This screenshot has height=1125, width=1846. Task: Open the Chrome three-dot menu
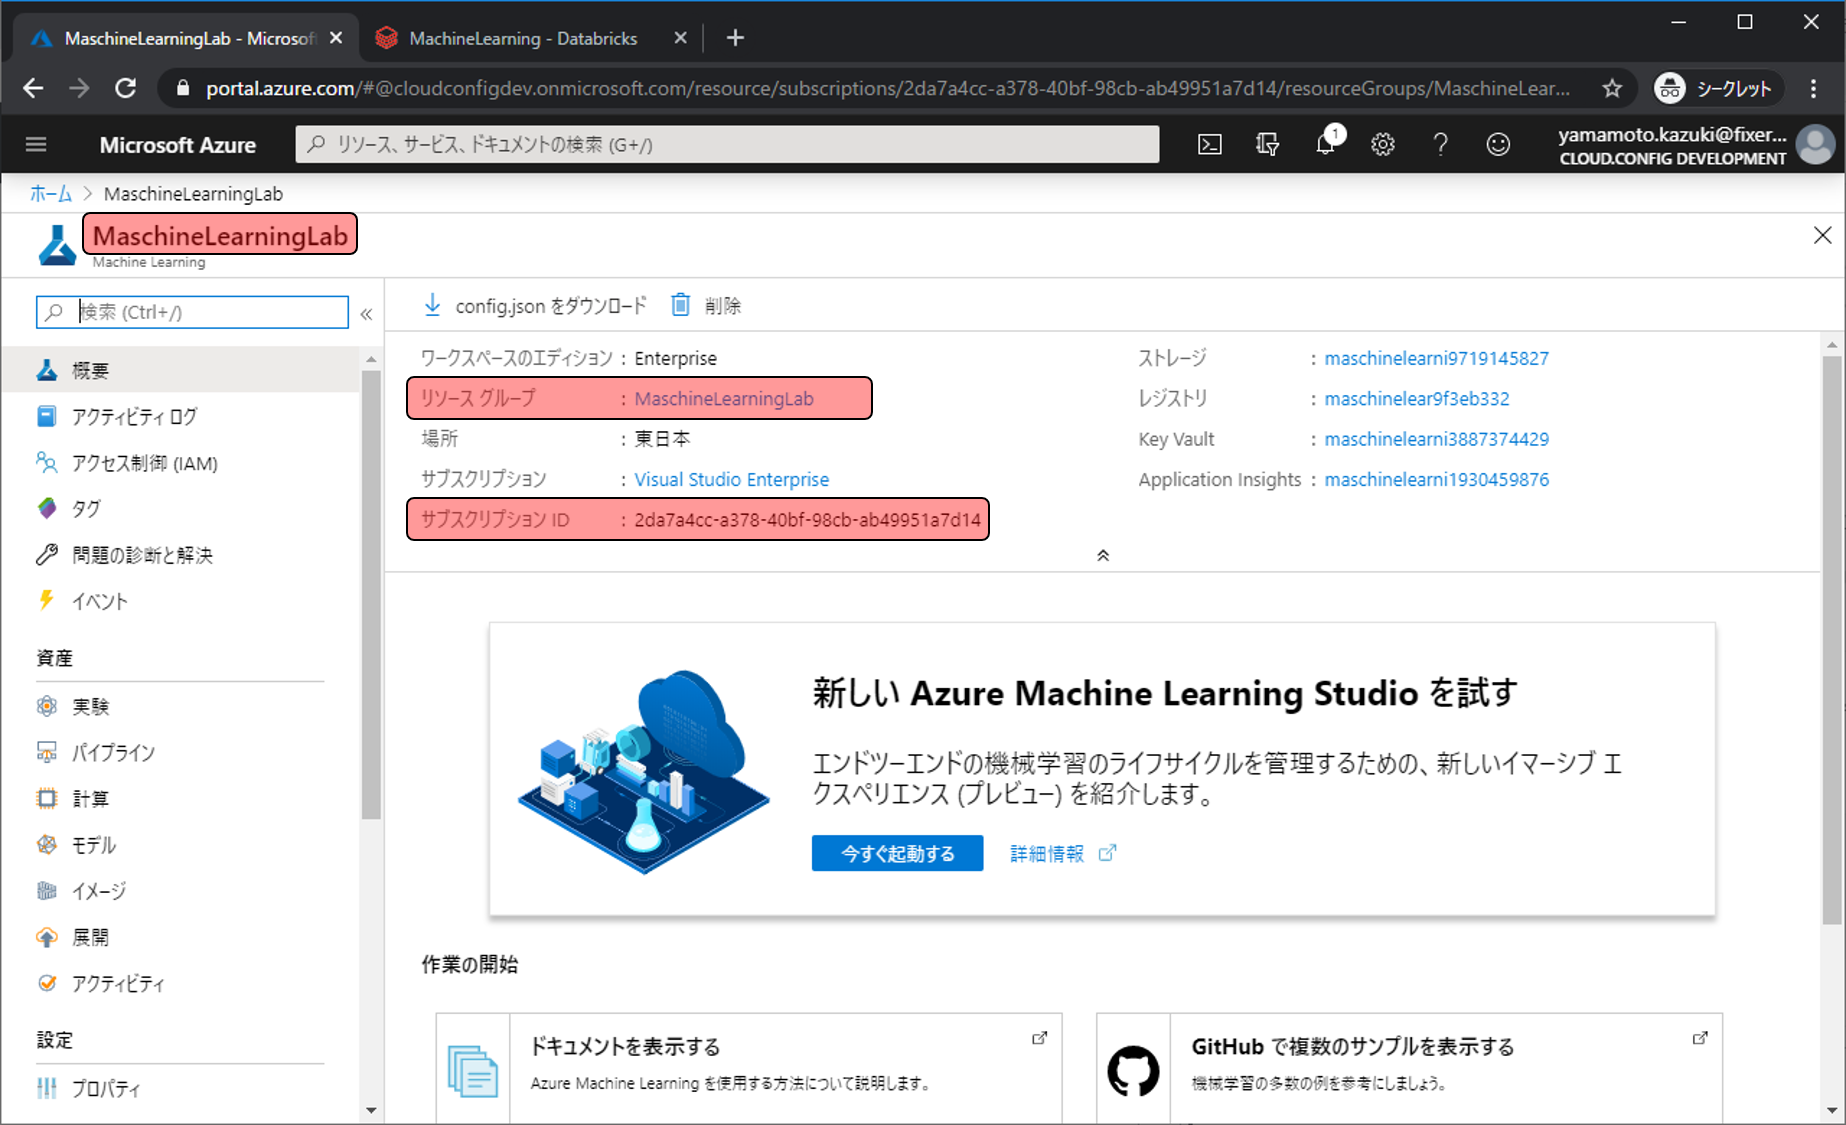pyautogui.click(x=1813, y=88)
